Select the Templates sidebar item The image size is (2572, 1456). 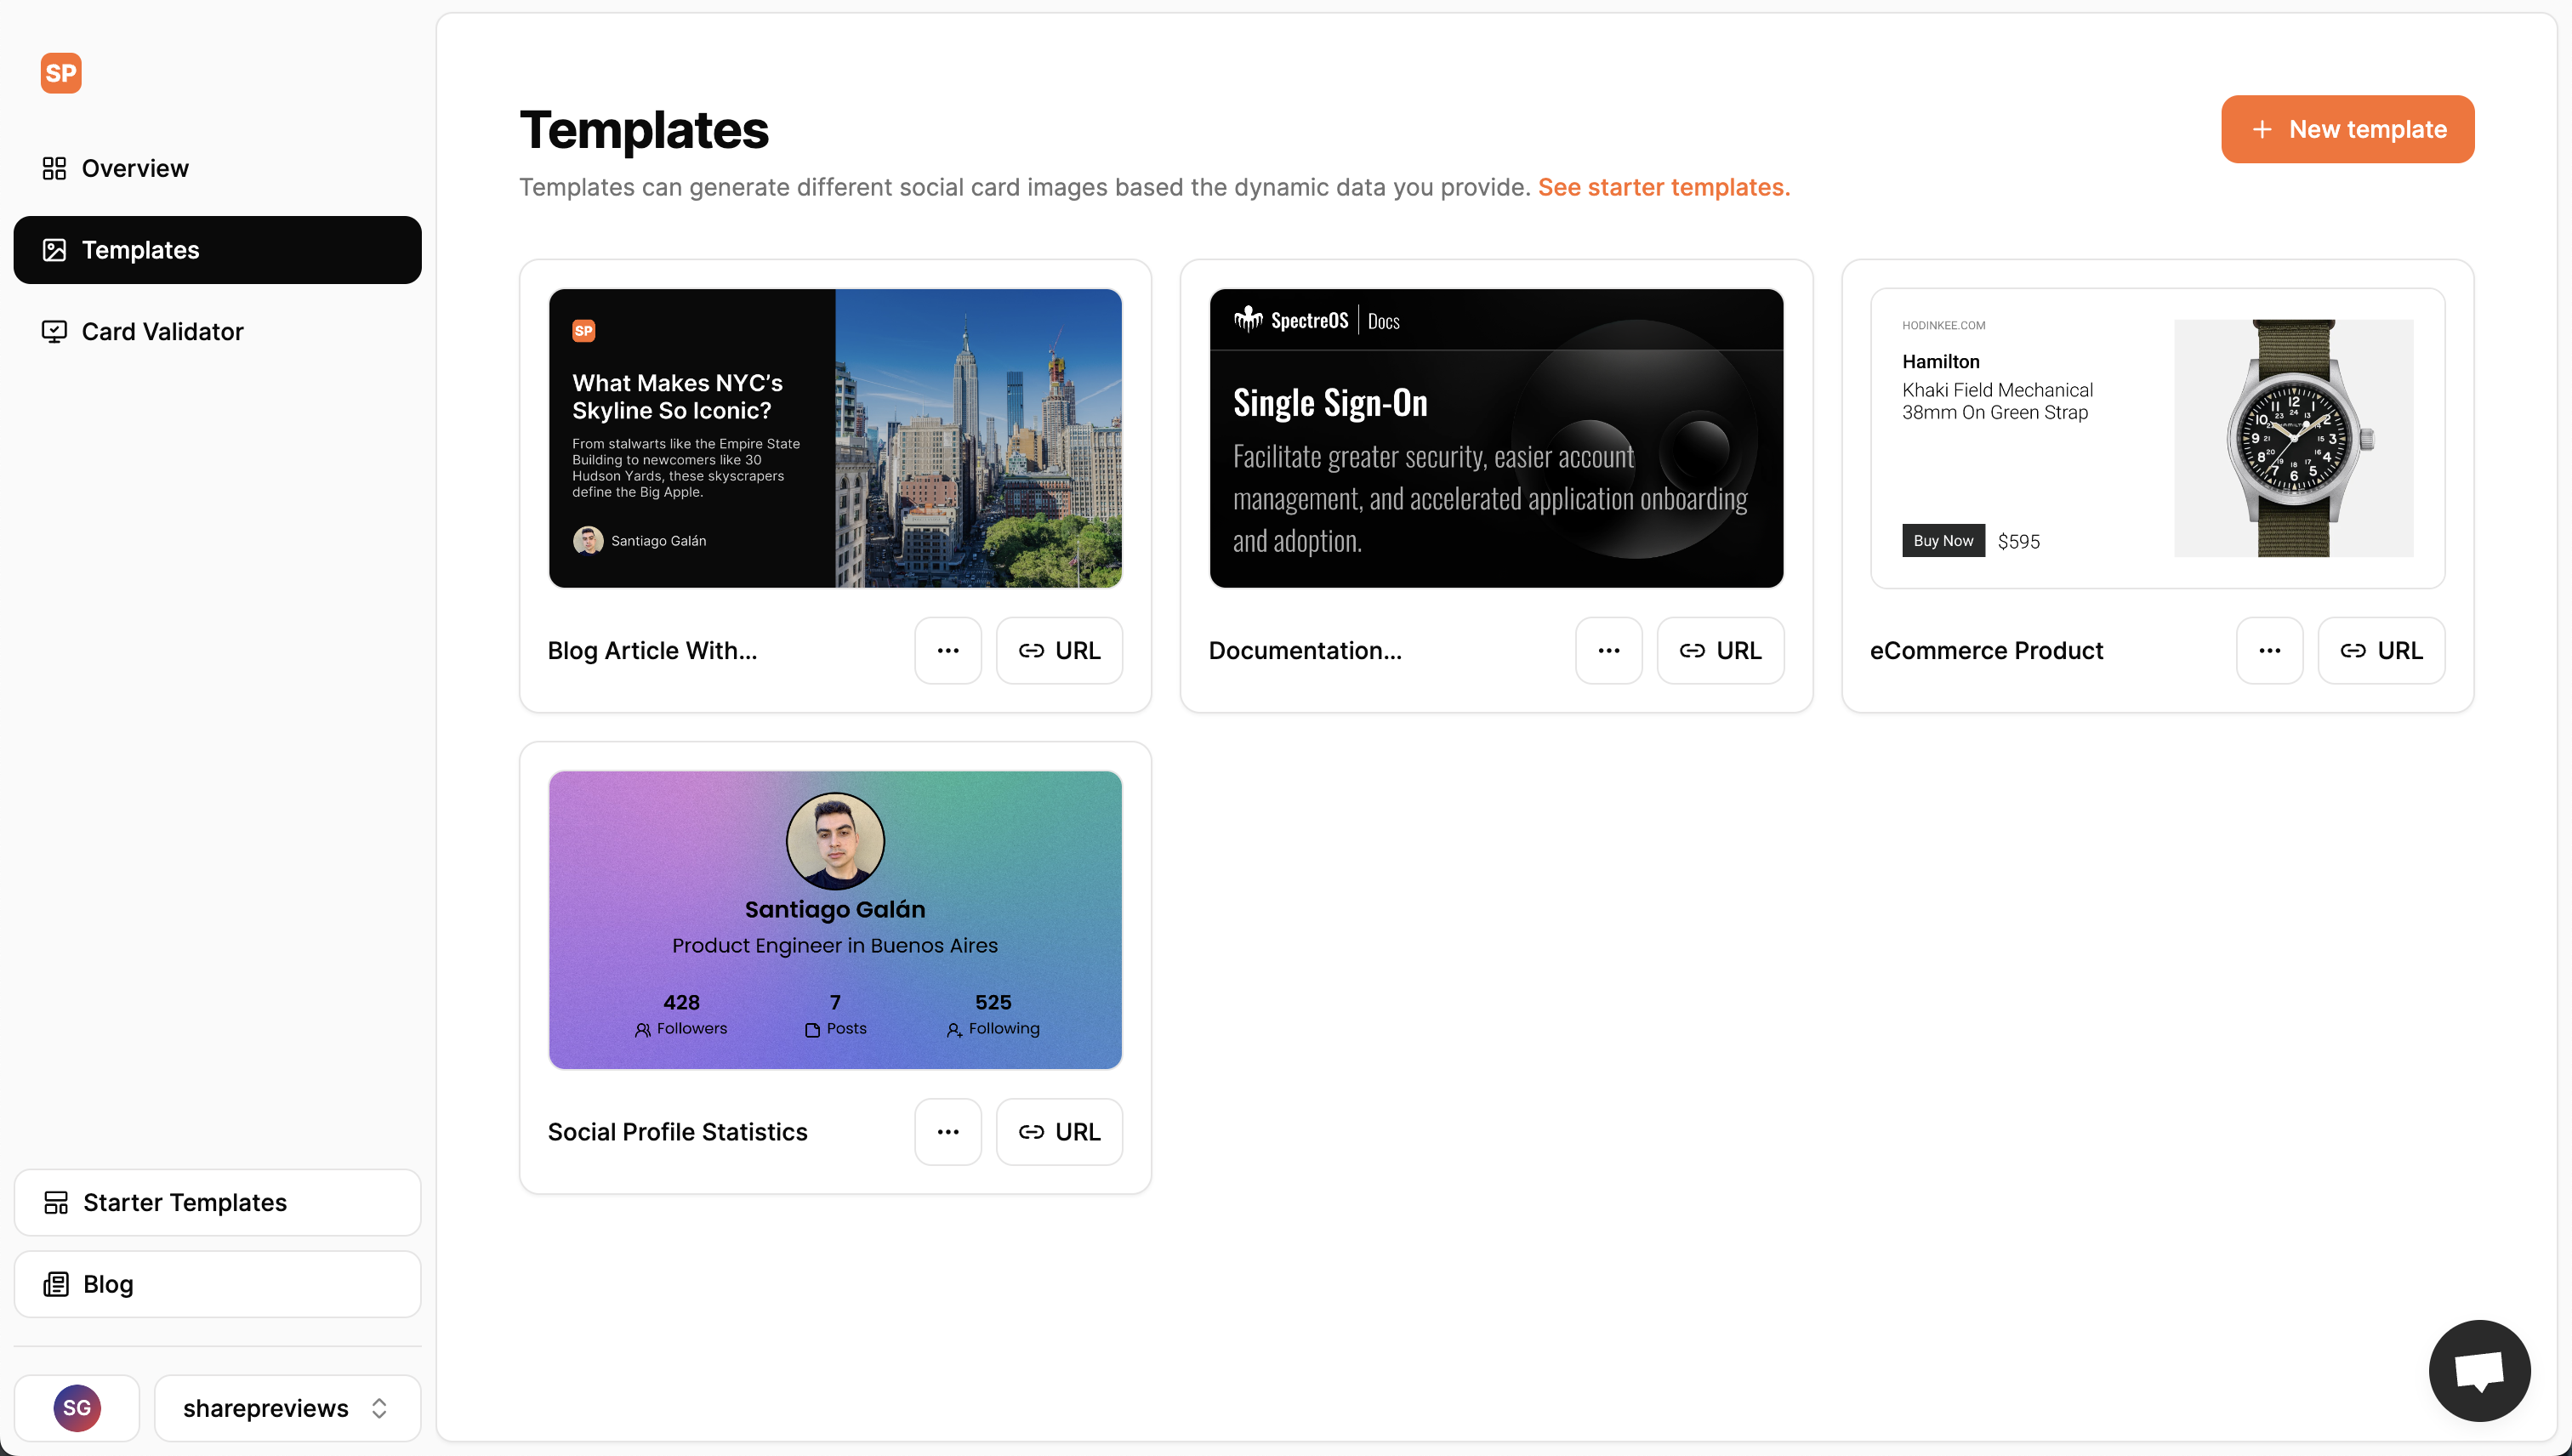(217, 250)
